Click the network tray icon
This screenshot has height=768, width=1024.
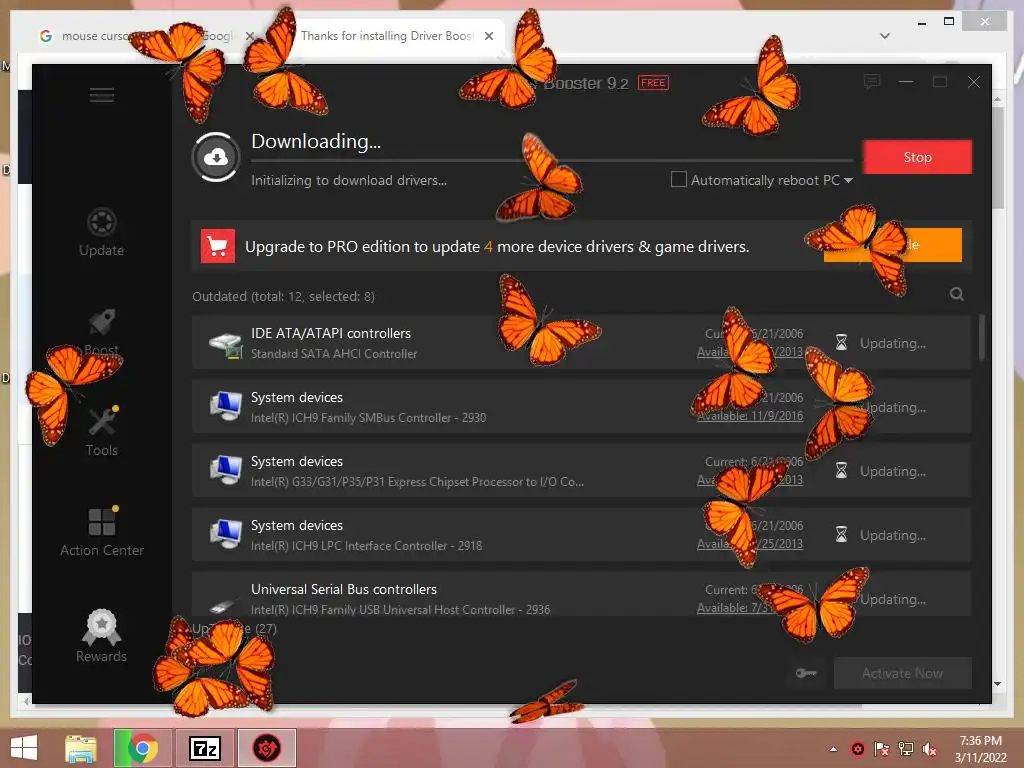click(906, 749)
